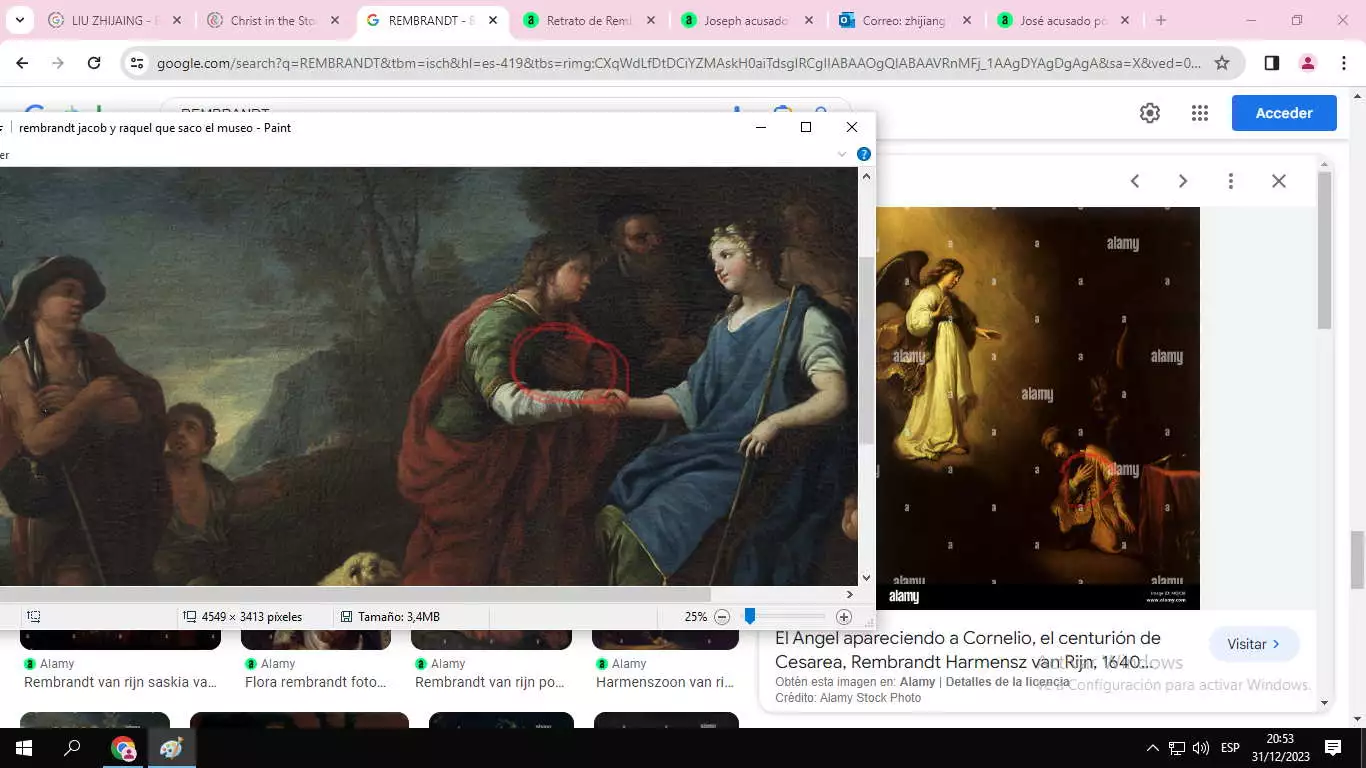Switch to the Joseph acusado tab
The height and width of the screenshot is (768, 1366).
pos(746,20)
